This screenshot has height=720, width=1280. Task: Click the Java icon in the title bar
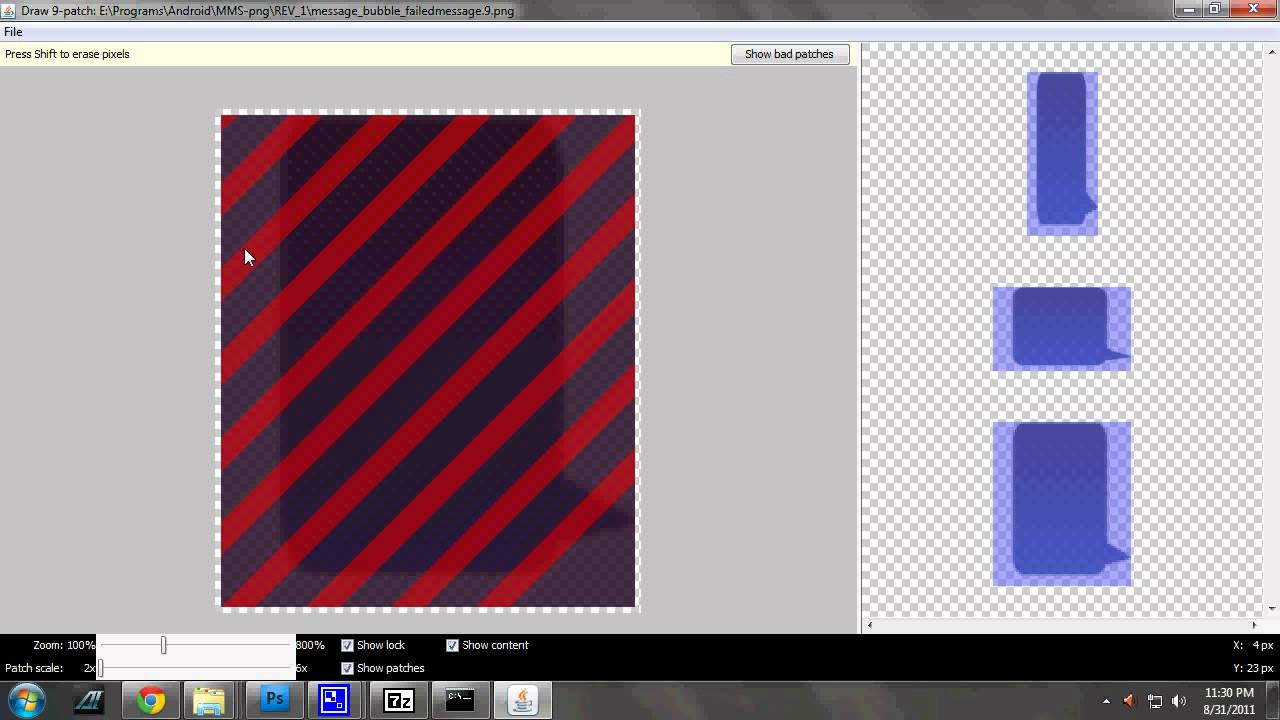[x=9, y=10]
